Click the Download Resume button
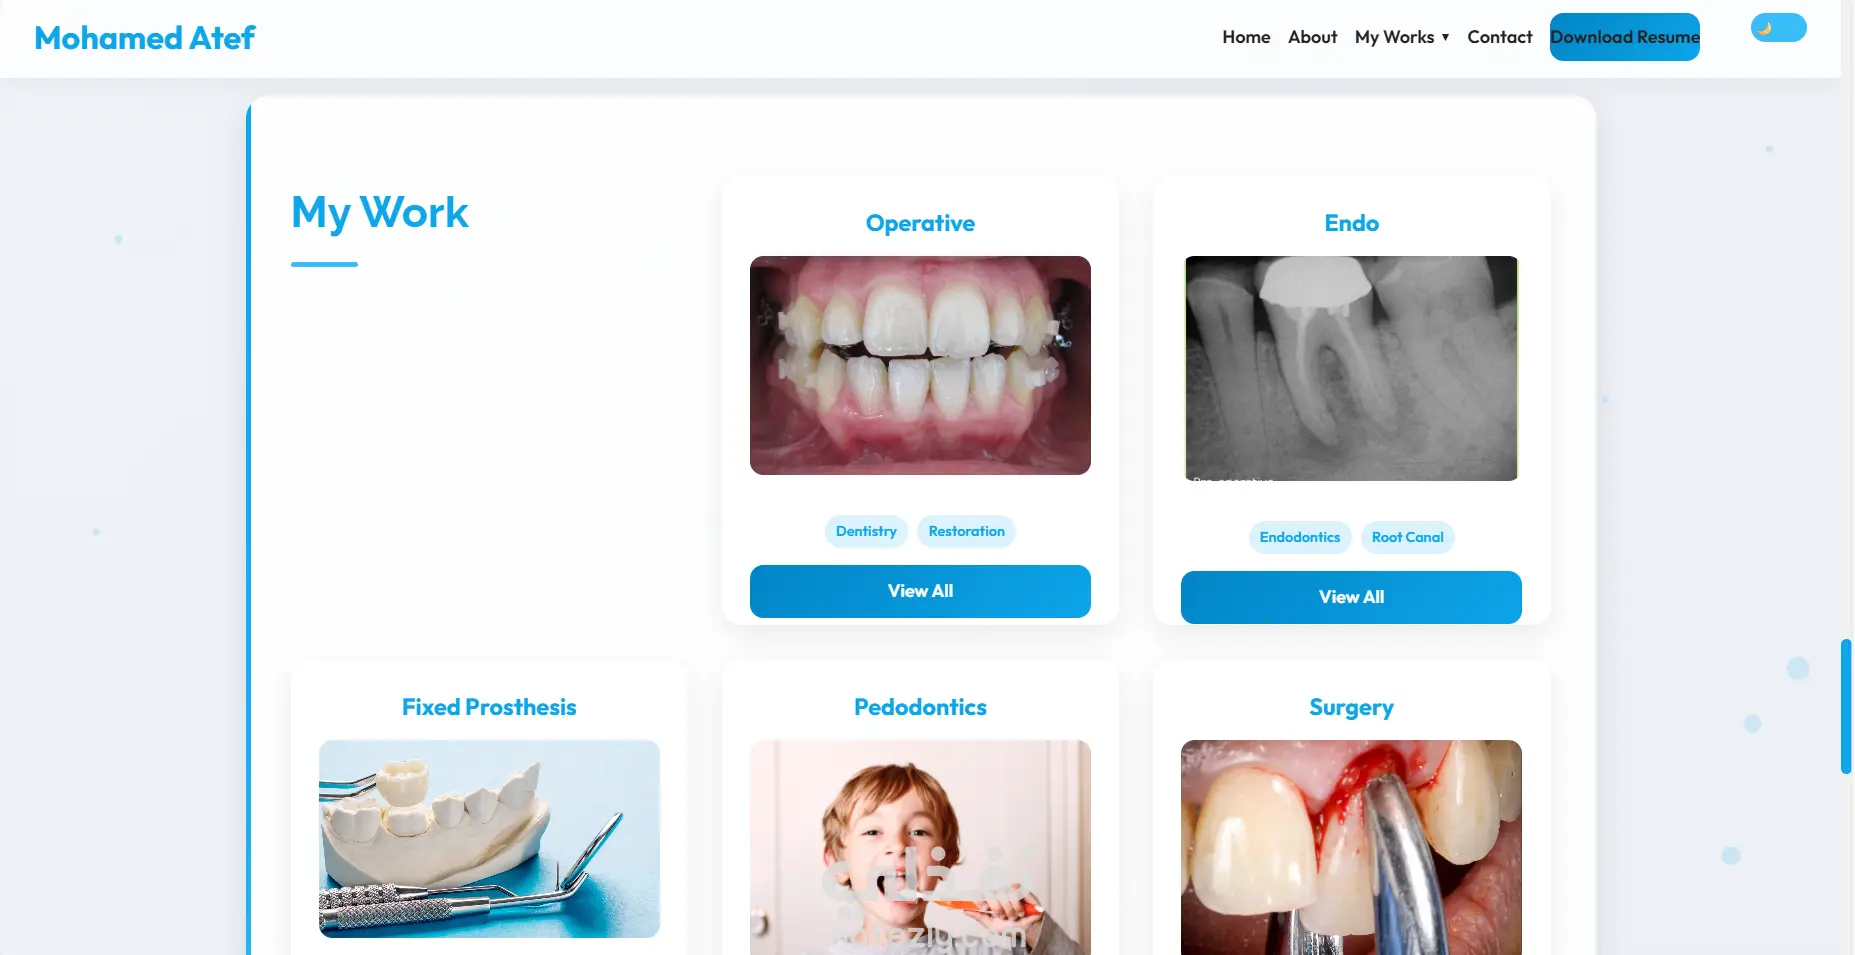 (1624, 37)
